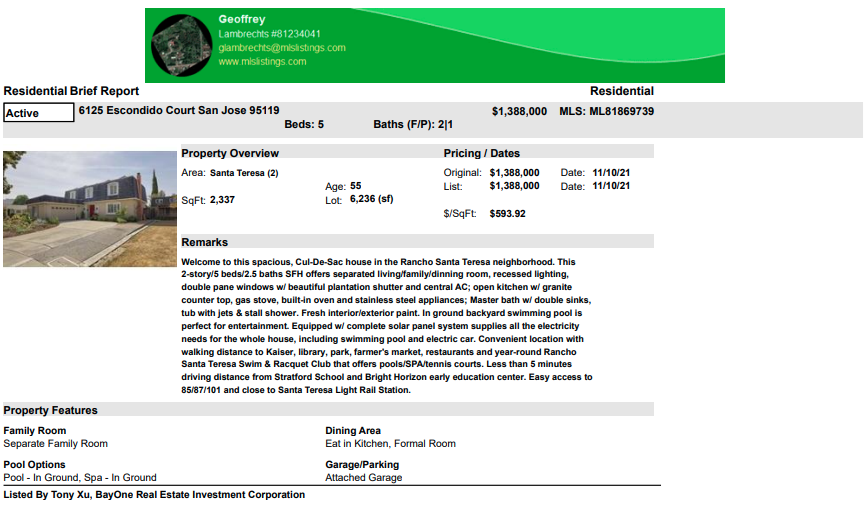864x523 pixels.
Task: Click the Garage/Parking feature label
Action: [362, 465]
